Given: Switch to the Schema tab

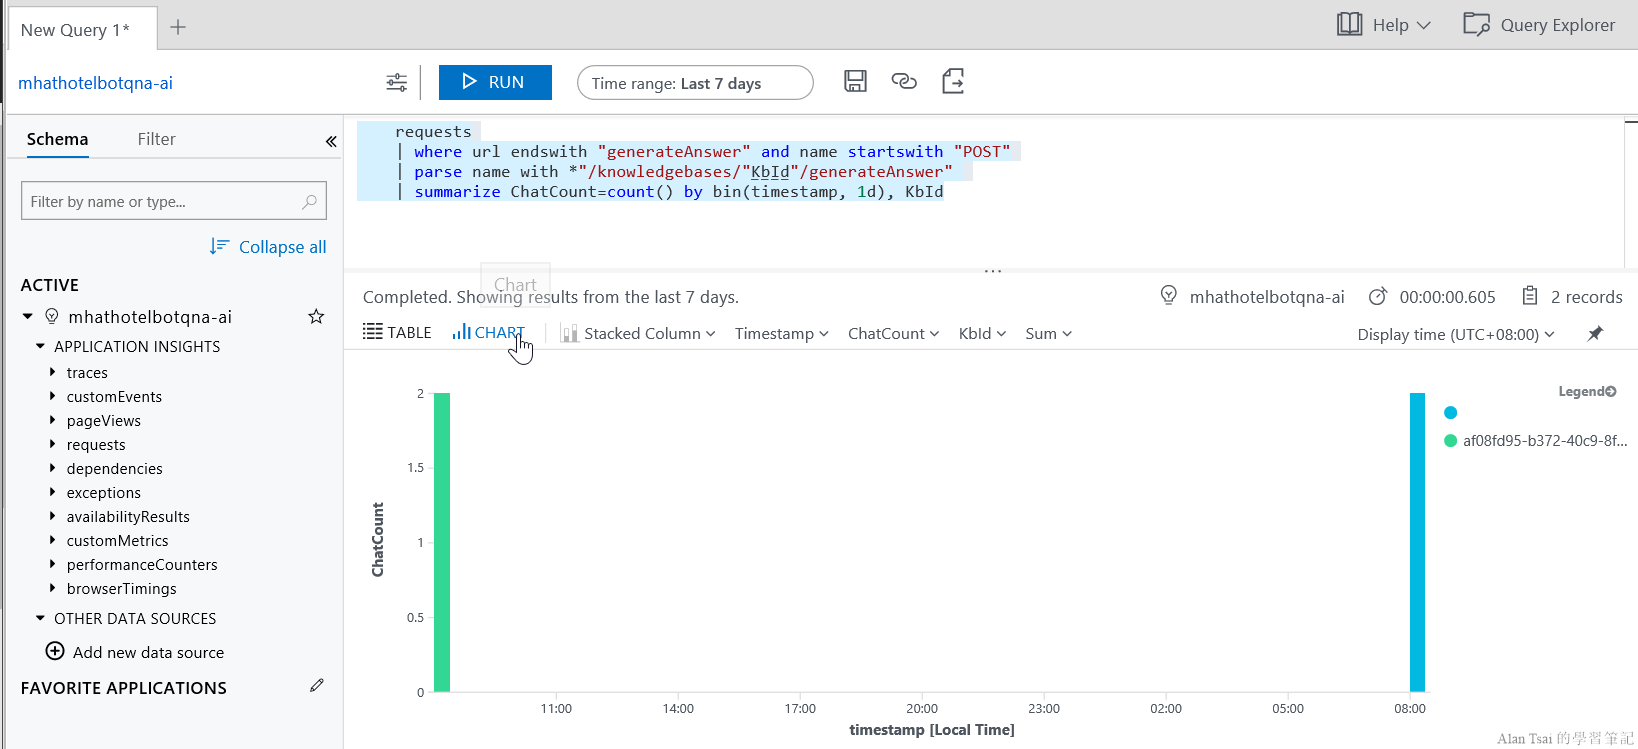Looking at the screenshot, I should tap(57, 139).
